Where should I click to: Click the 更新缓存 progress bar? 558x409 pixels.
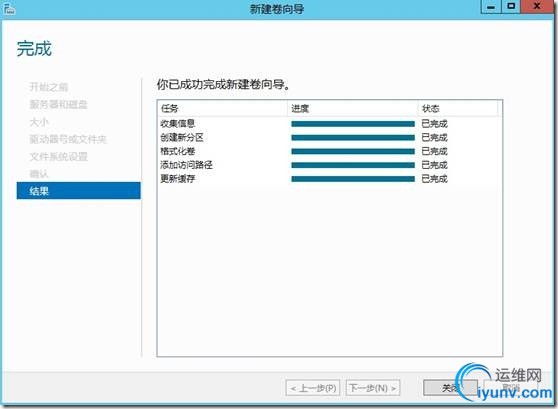(x=353, y=179)
